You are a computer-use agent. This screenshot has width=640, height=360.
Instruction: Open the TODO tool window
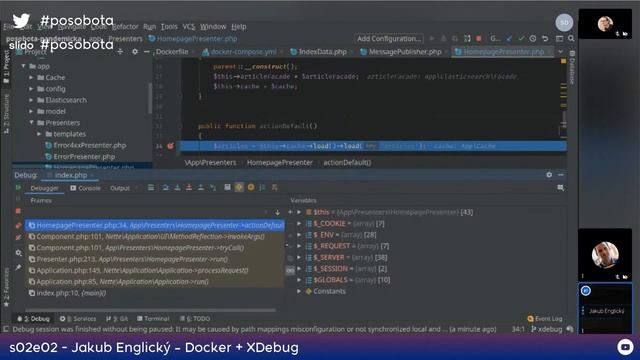[x=195, y=319]
